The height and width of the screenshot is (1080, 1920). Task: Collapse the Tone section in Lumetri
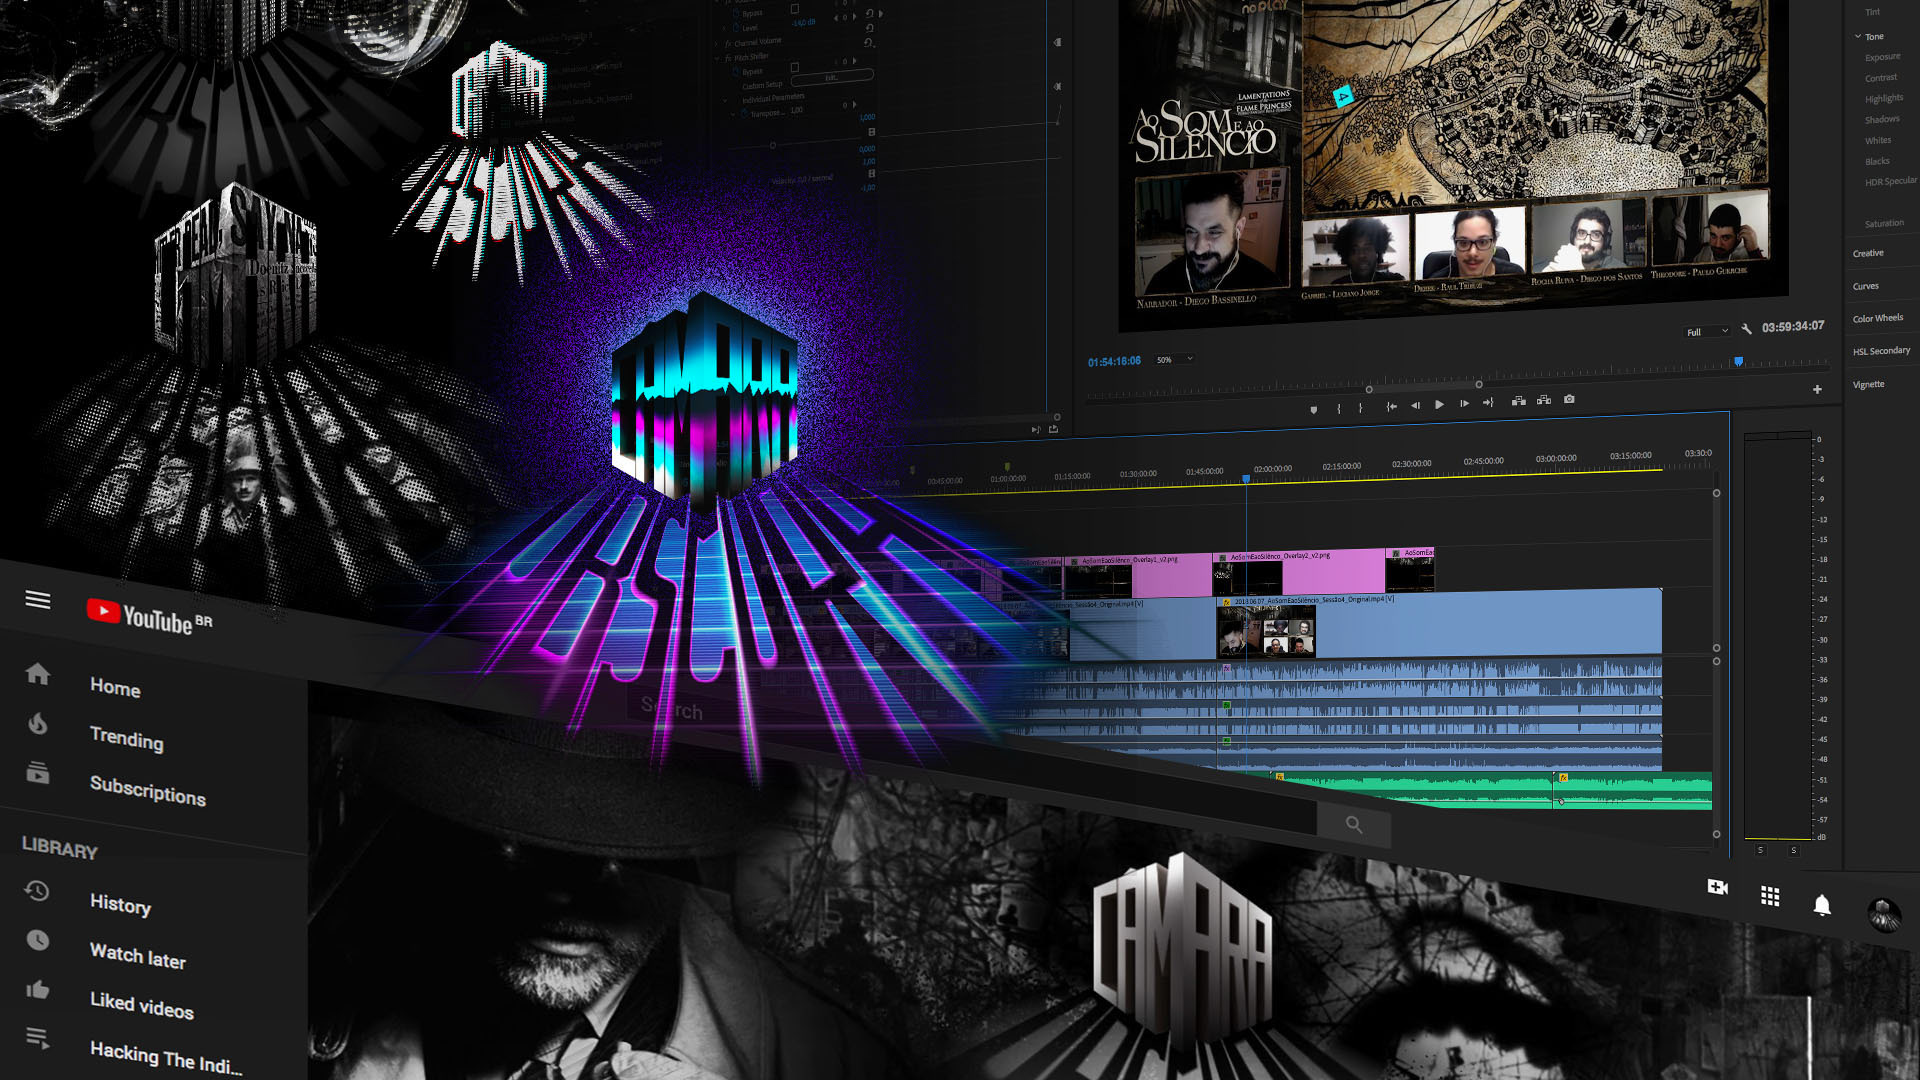[1858, 36]
